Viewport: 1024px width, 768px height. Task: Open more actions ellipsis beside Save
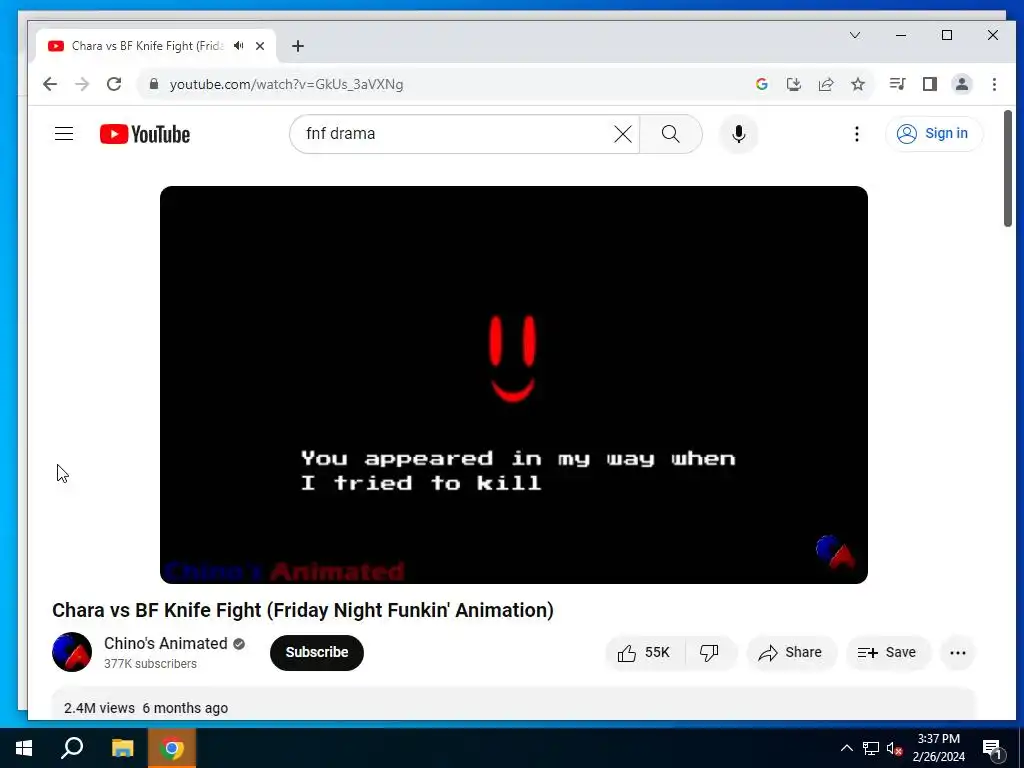[x=957, y=652]
